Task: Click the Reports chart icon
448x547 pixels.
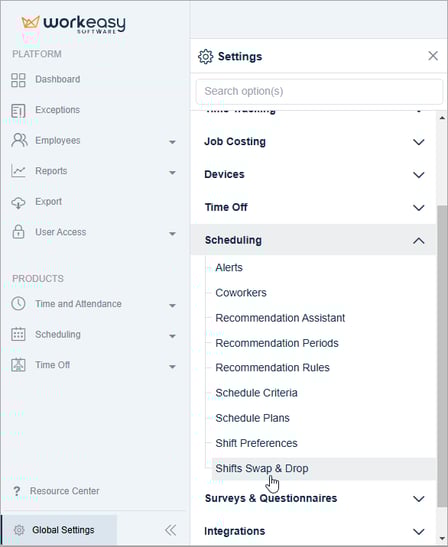Action: (18, 171)
